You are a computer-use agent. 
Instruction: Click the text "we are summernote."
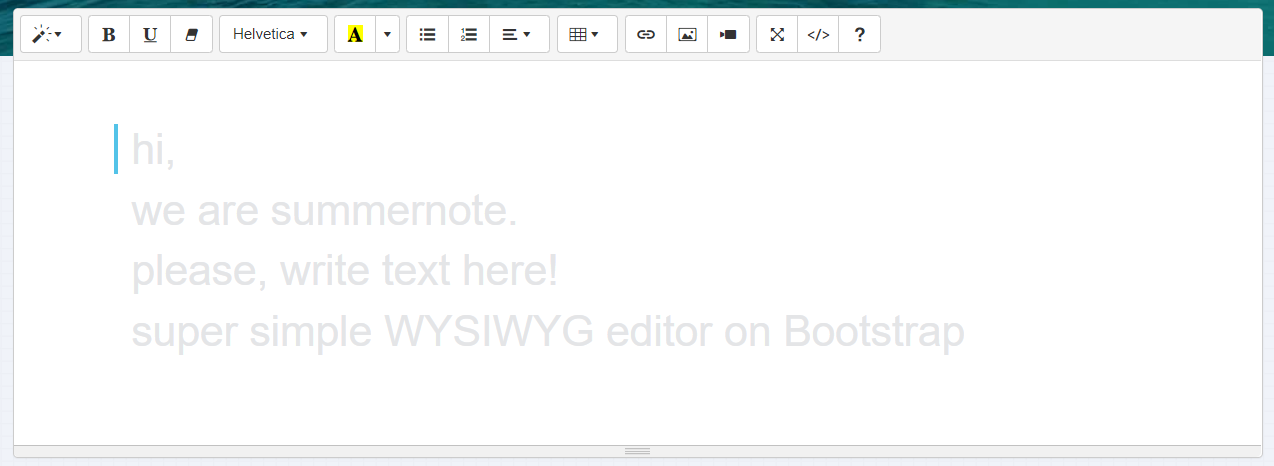click(x=325, y=211)
